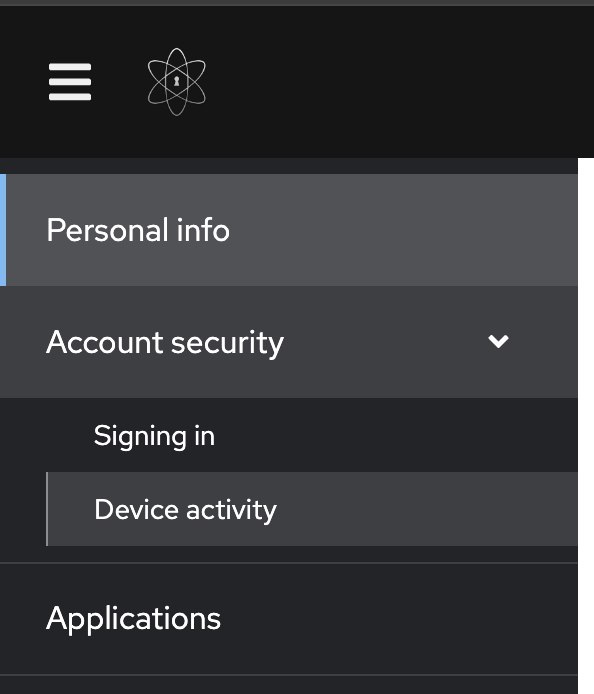
Task: Toggle the hamburger navigation menu
Action: [x=70, y=82]
